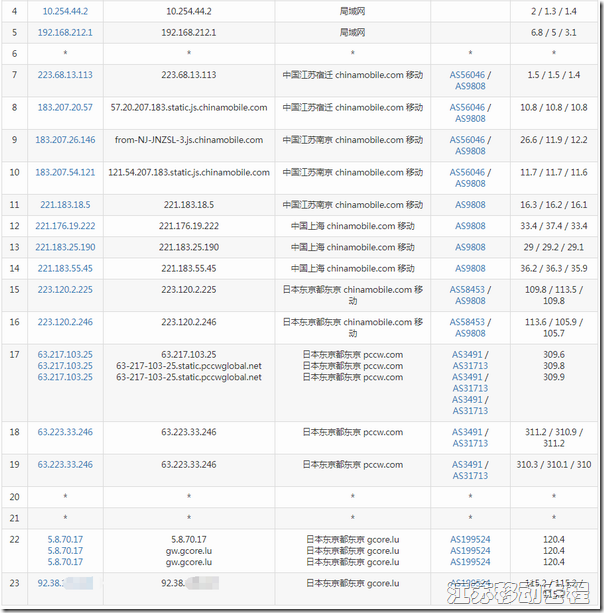Select hostname 57.20.207.183.static.js.chinamobile.com
The image size is (604, 613).
point(189,108)
